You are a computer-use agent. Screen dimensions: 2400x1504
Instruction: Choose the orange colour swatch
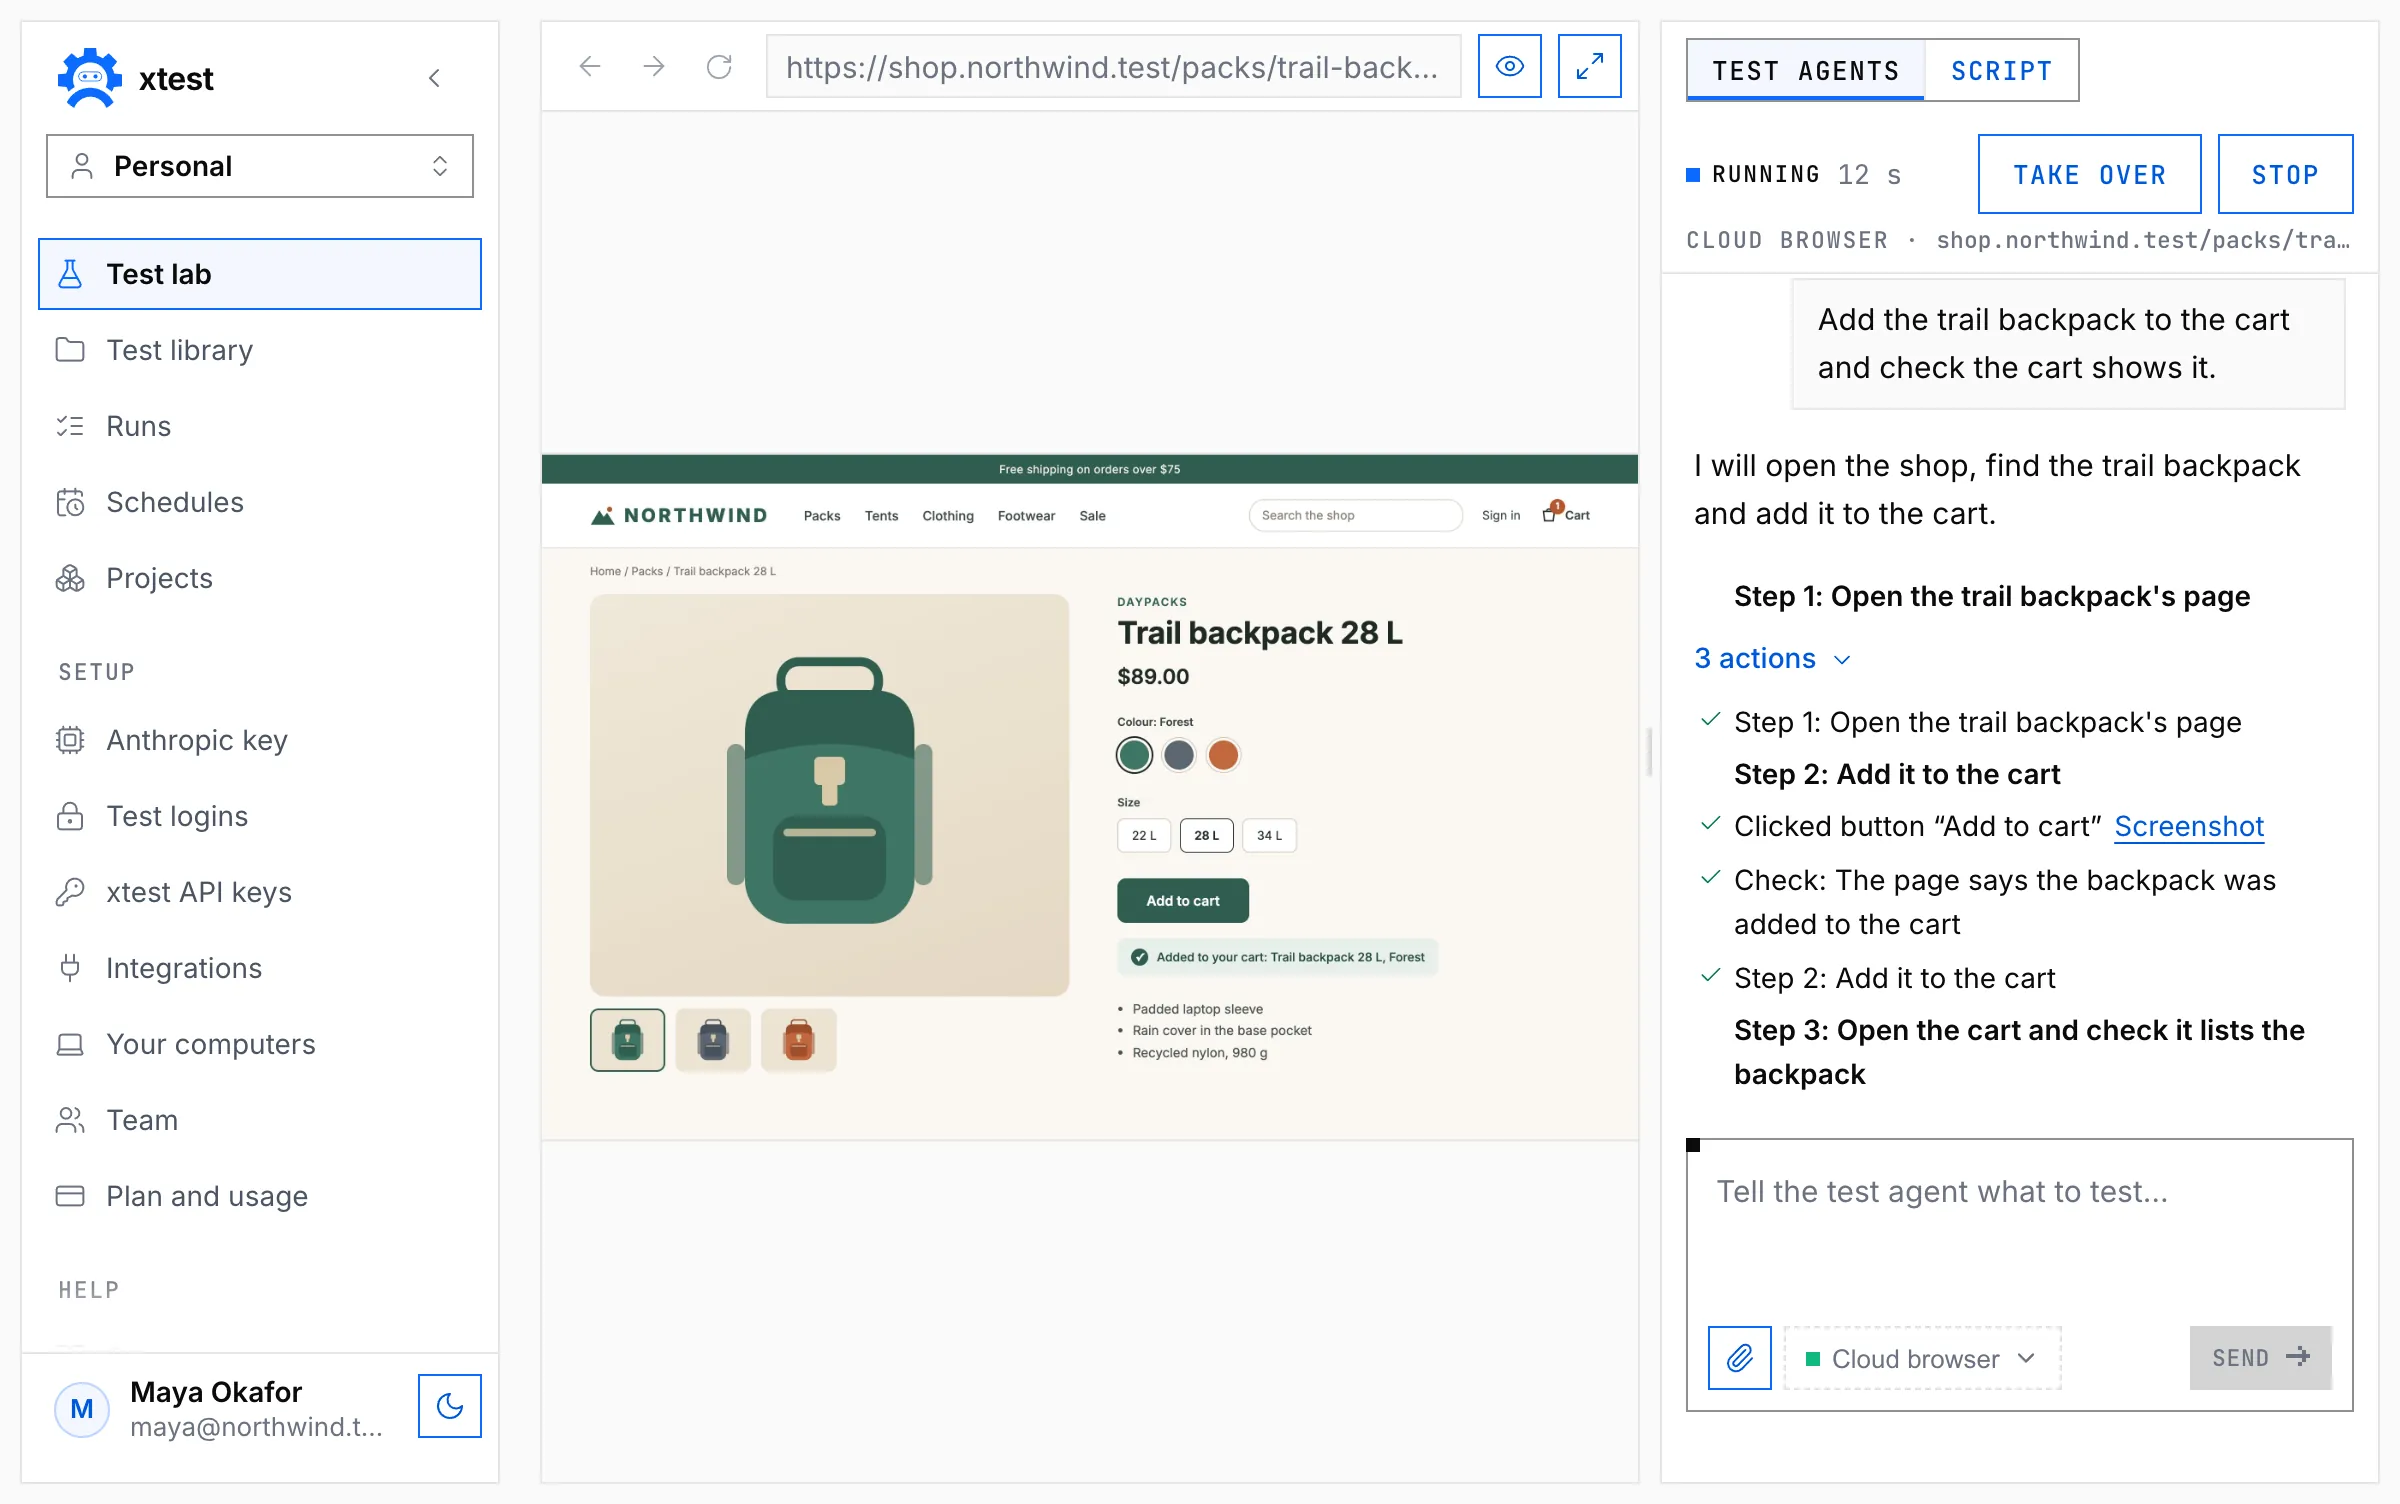pyautogui.click(x=1223, y=755)
